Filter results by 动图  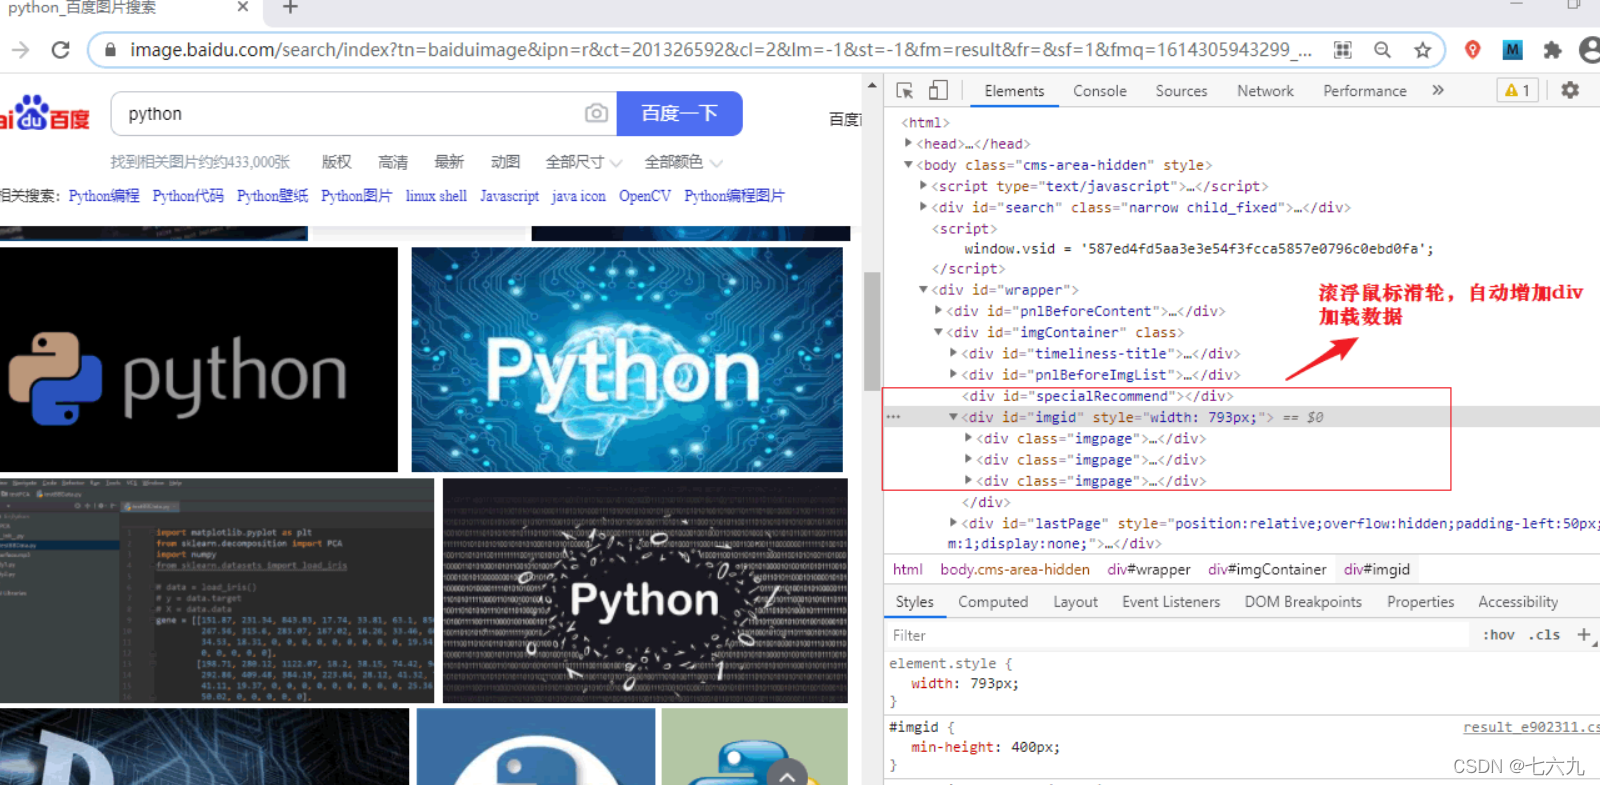pos(505,162)
